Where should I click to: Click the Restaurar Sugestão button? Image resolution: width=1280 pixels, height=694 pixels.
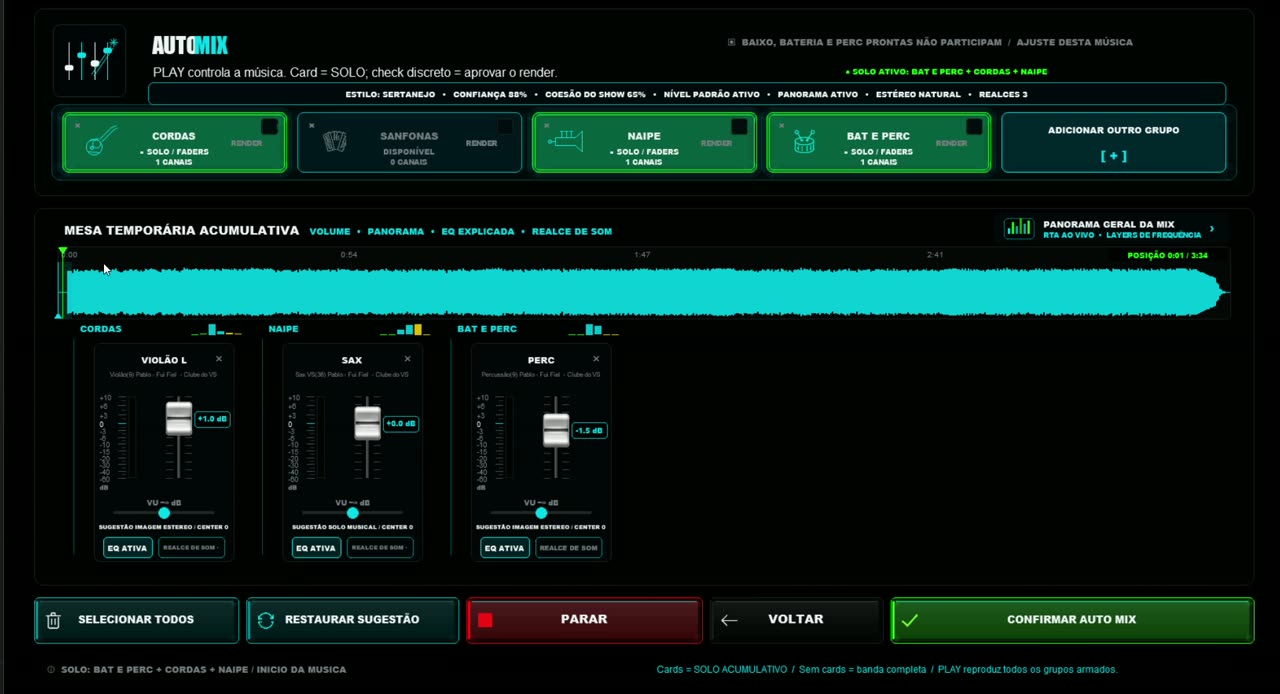click(353, 620)
